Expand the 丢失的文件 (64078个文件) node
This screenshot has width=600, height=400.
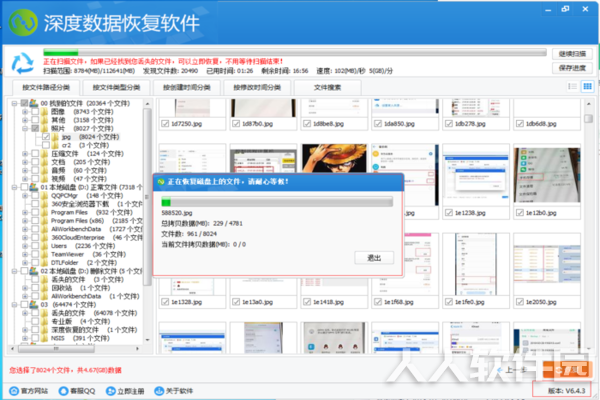[x=25, y=313]
